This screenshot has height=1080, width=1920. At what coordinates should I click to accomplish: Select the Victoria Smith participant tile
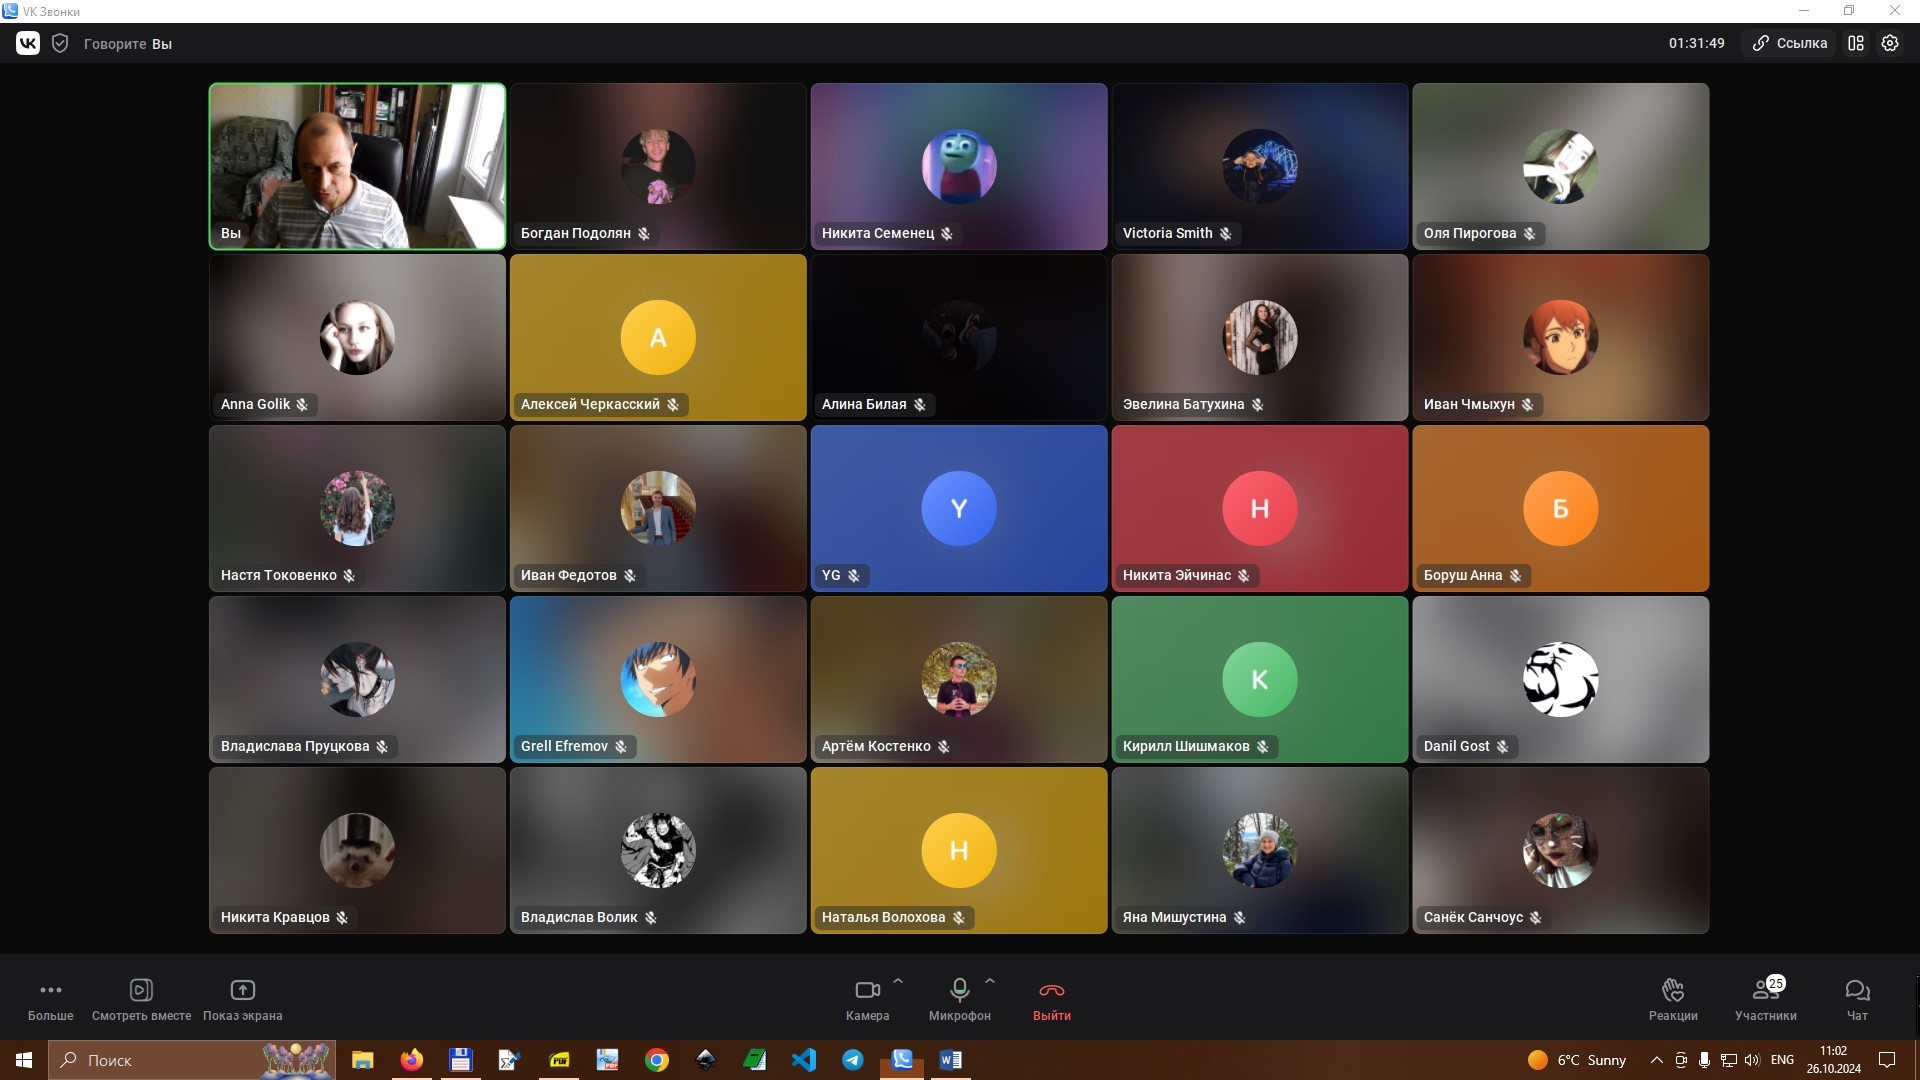coord(1260,166)
